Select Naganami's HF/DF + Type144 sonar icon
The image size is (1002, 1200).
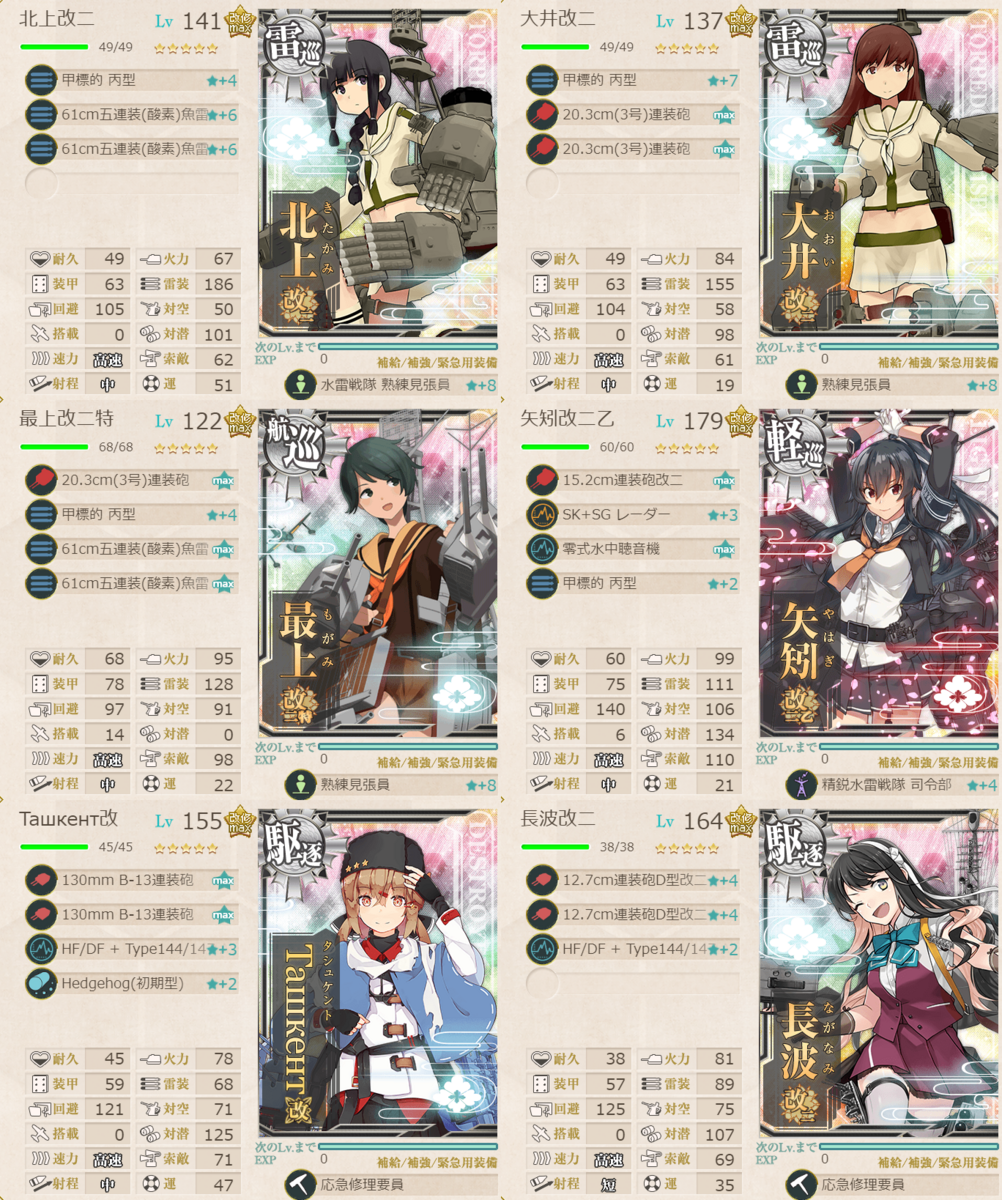tap(542, 949)
